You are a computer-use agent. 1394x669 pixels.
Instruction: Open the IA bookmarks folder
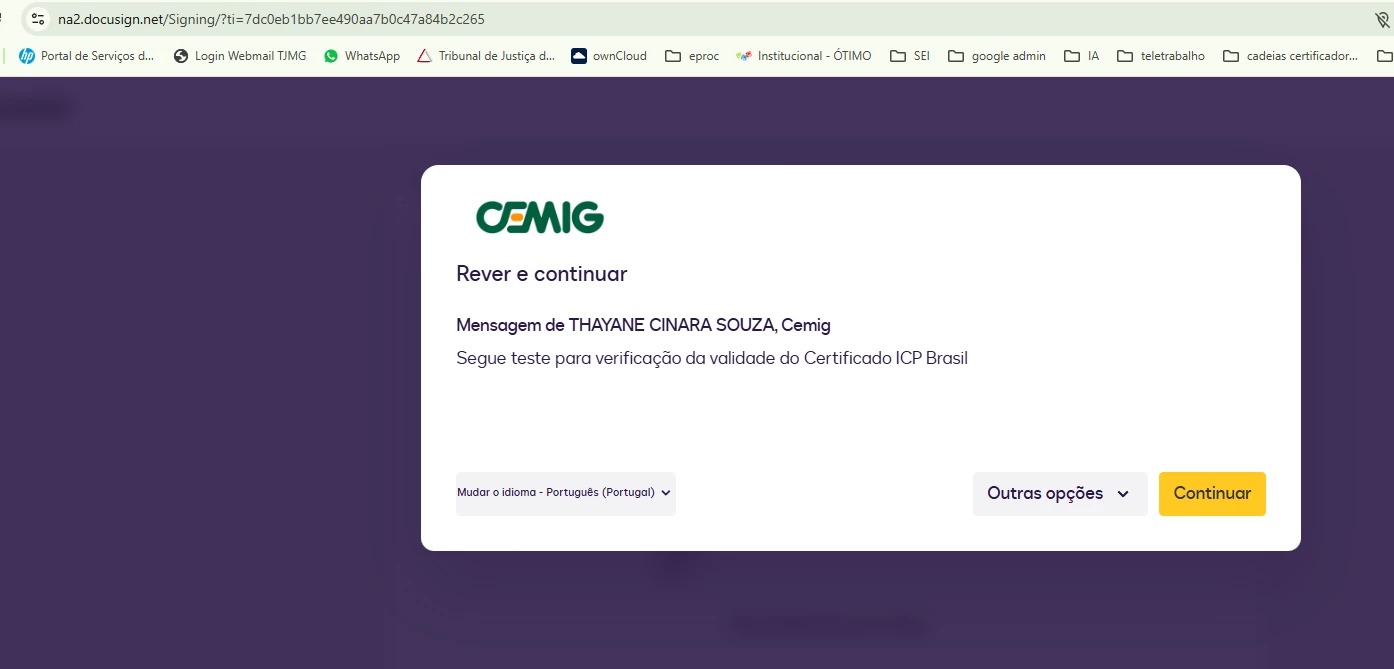[1082, 56]
